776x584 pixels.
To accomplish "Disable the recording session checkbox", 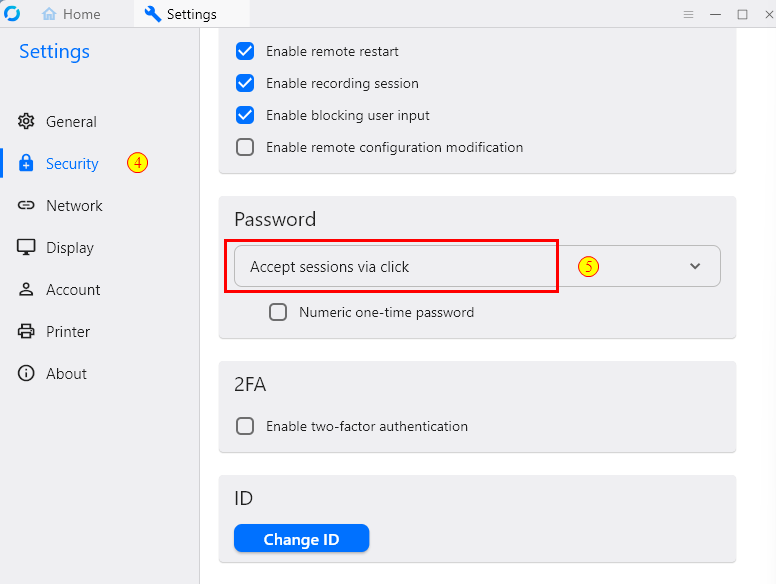I will (245, 83).
